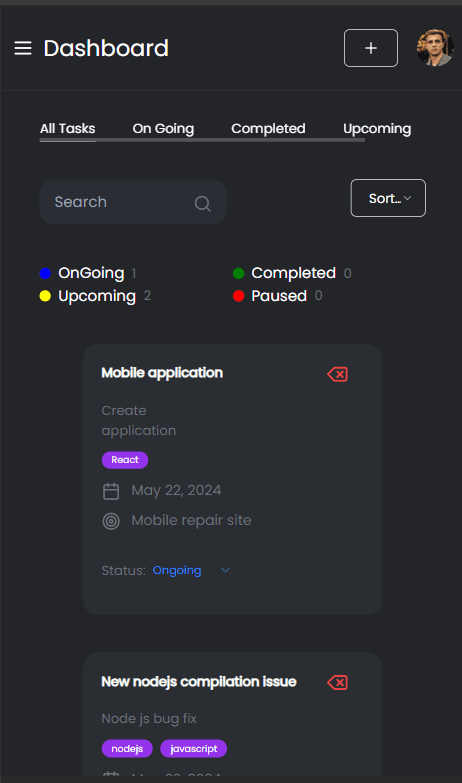
Task: Click the nodejs tag
Action: coord(127,749)
